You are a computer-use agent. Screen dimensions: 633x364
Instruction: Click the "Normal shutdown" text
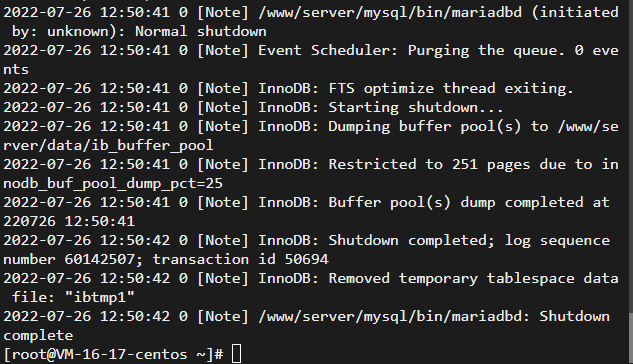point(201,31)
